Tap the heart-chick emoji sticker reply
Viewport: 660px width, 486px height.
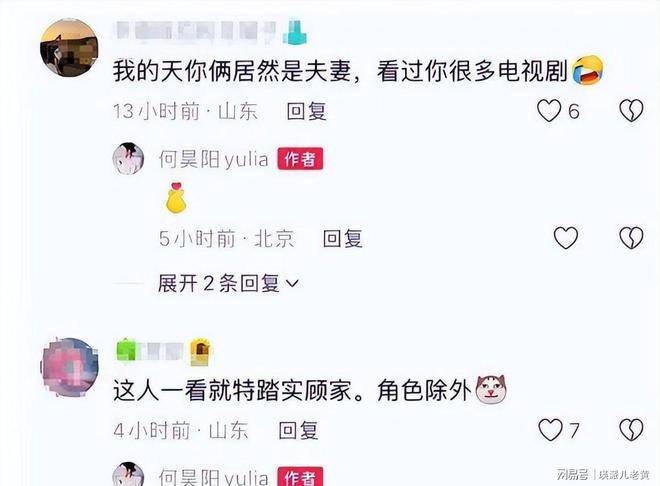point(176,197)
